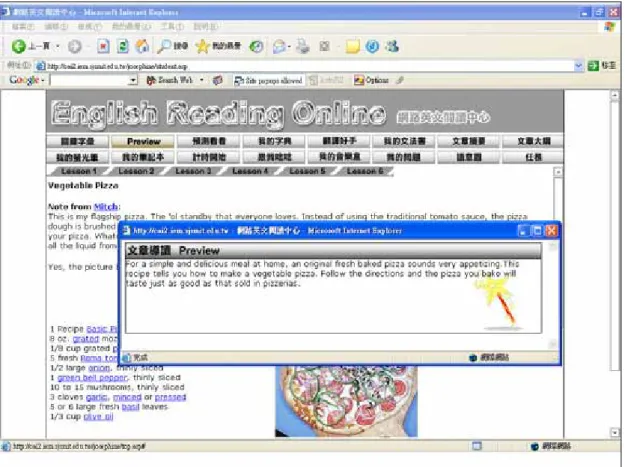Click the Google toolbar search input field

90,80
